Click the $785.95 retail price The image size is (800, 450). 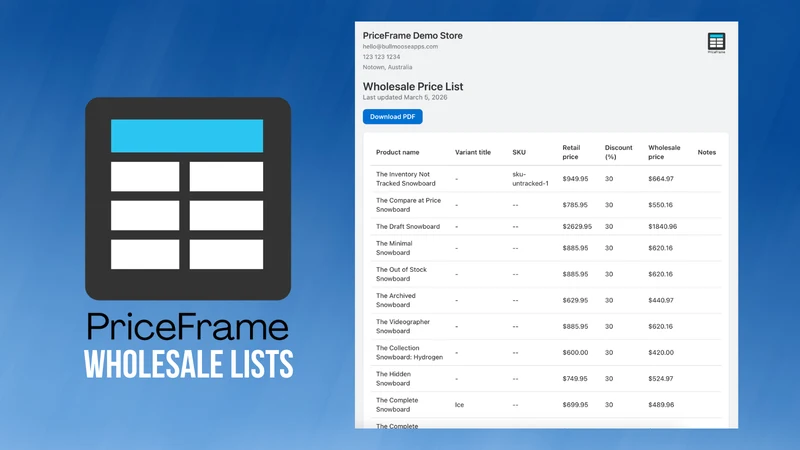pos(575,205)
